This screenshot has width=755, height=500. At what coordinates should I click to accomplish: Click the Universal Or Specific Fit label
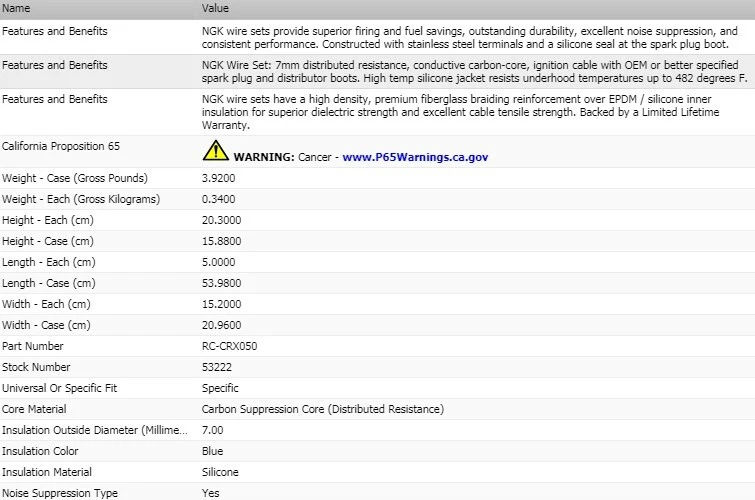(59, 388)
